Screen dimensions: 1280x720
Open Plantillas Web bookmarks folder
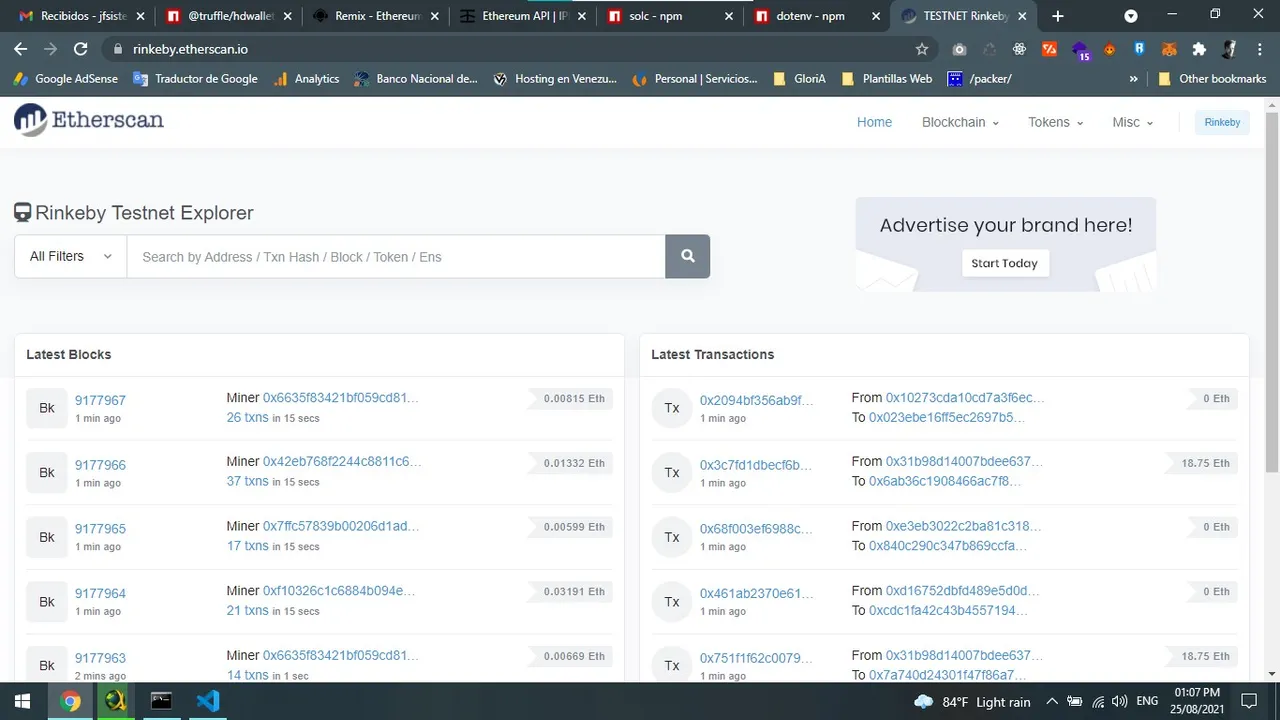coord(887,79)
